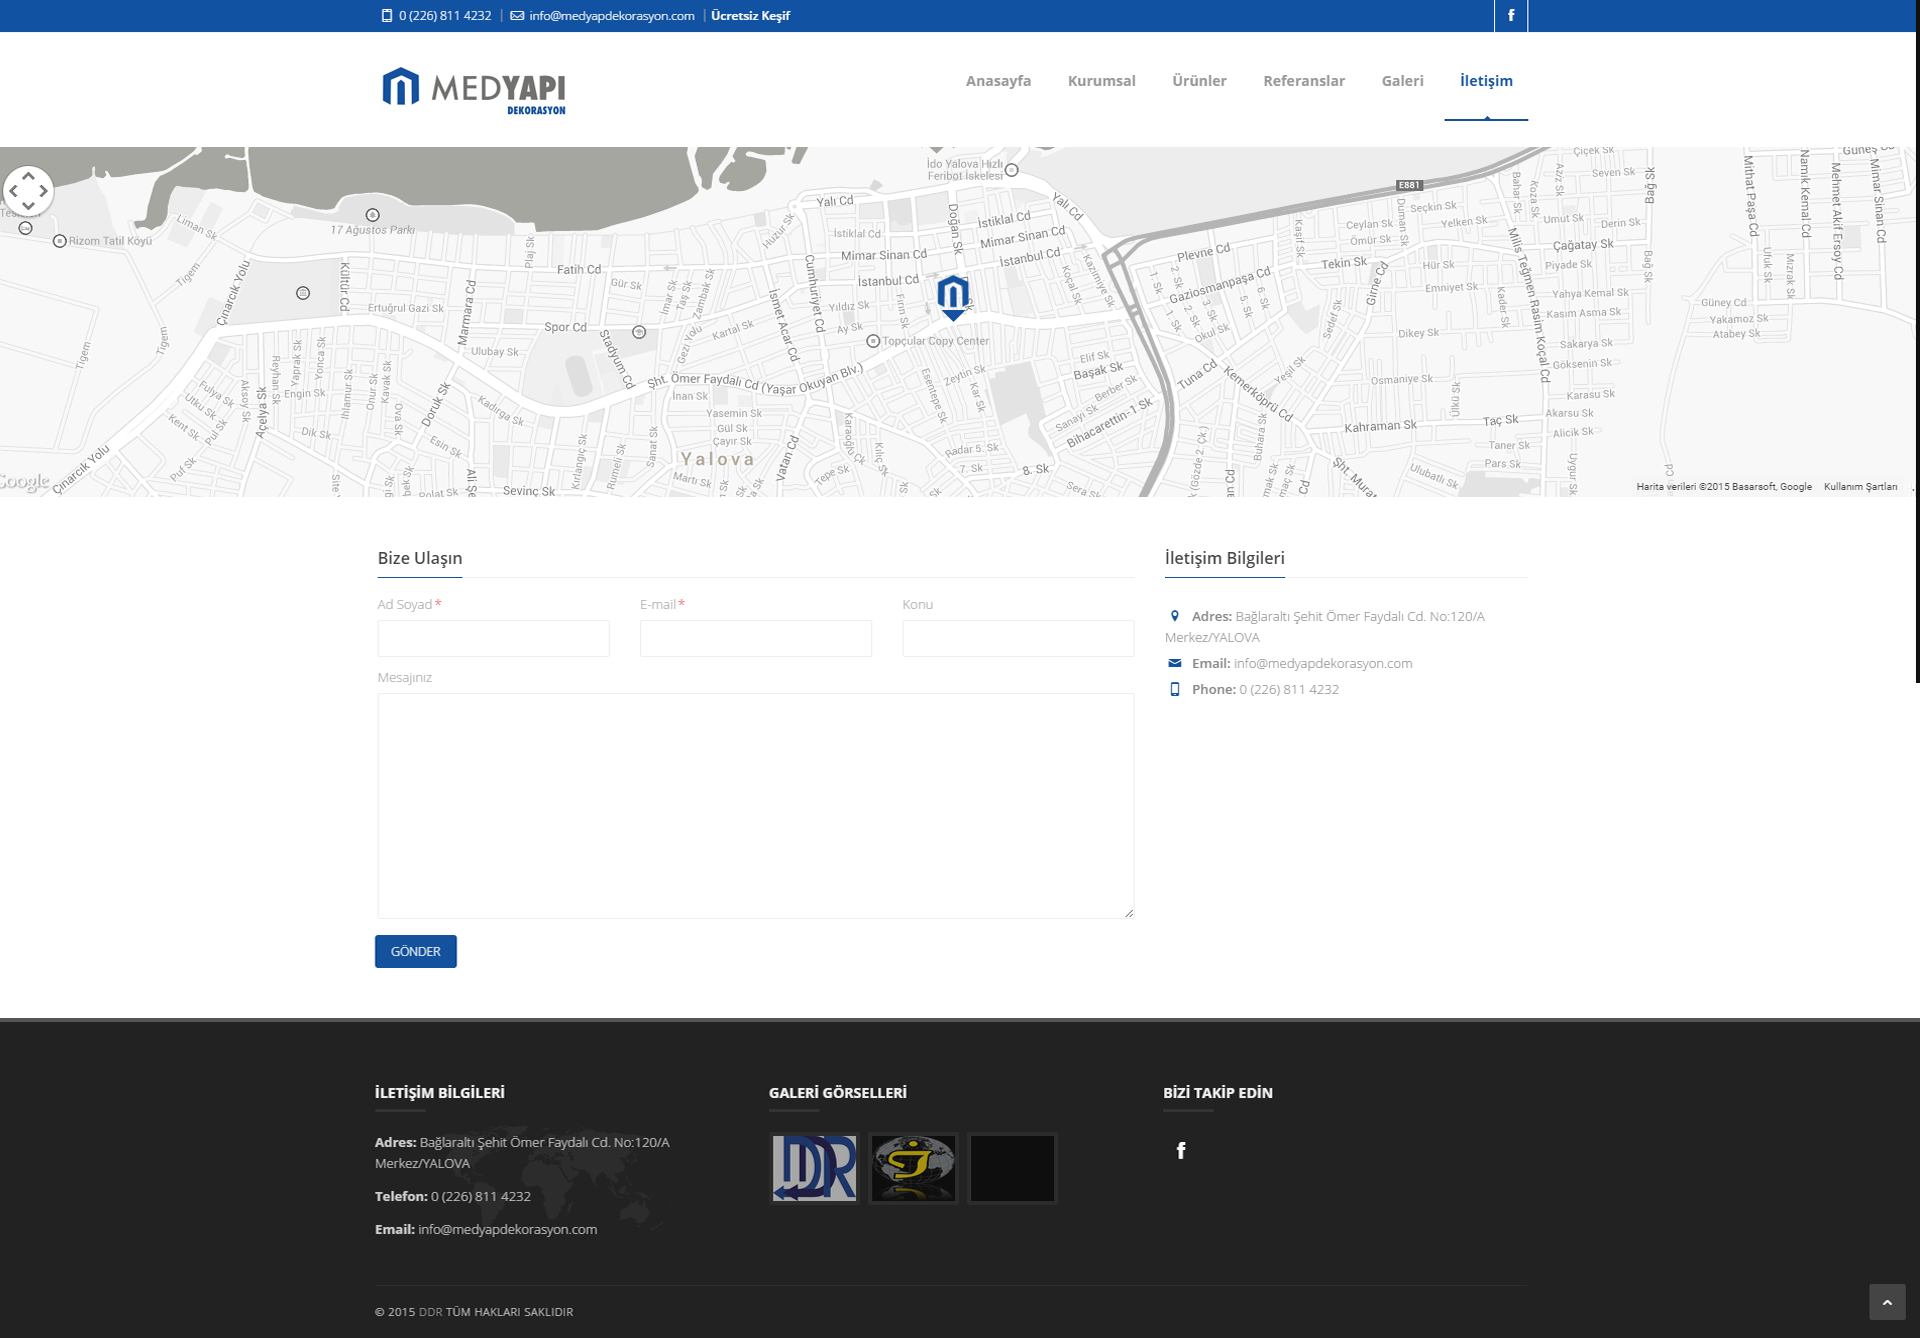Click the Facebook icon in top bar
The image size is (1920, 1338).
(x=1510, y=16)
